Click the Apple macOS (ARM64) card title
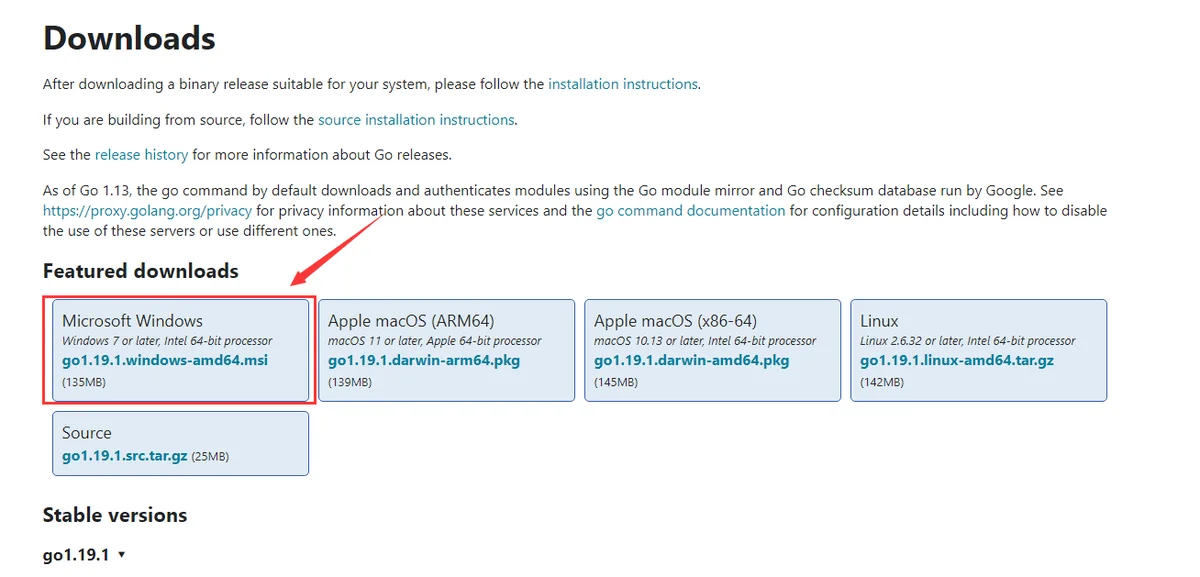1200x577 pixels. tap(411, 321)
